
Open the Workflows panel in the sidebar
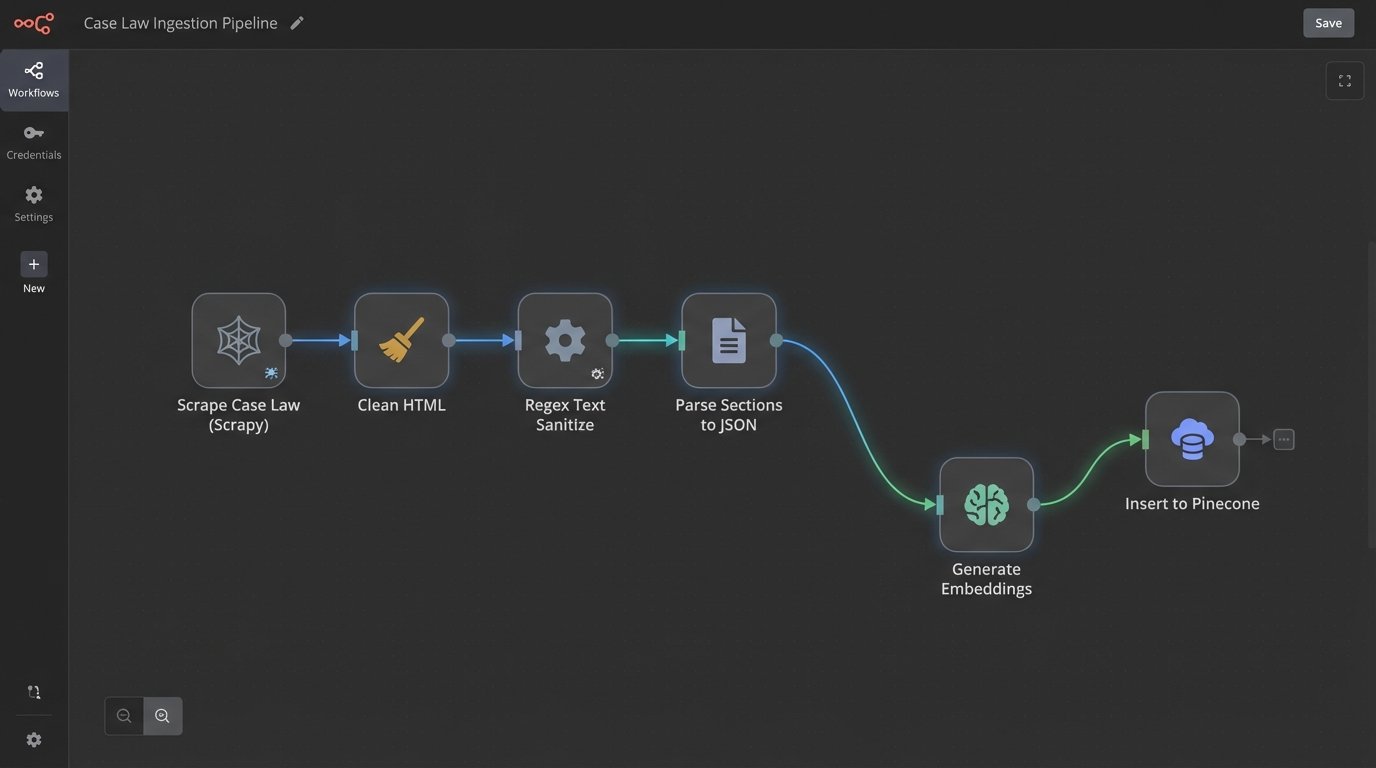(33, 77)
